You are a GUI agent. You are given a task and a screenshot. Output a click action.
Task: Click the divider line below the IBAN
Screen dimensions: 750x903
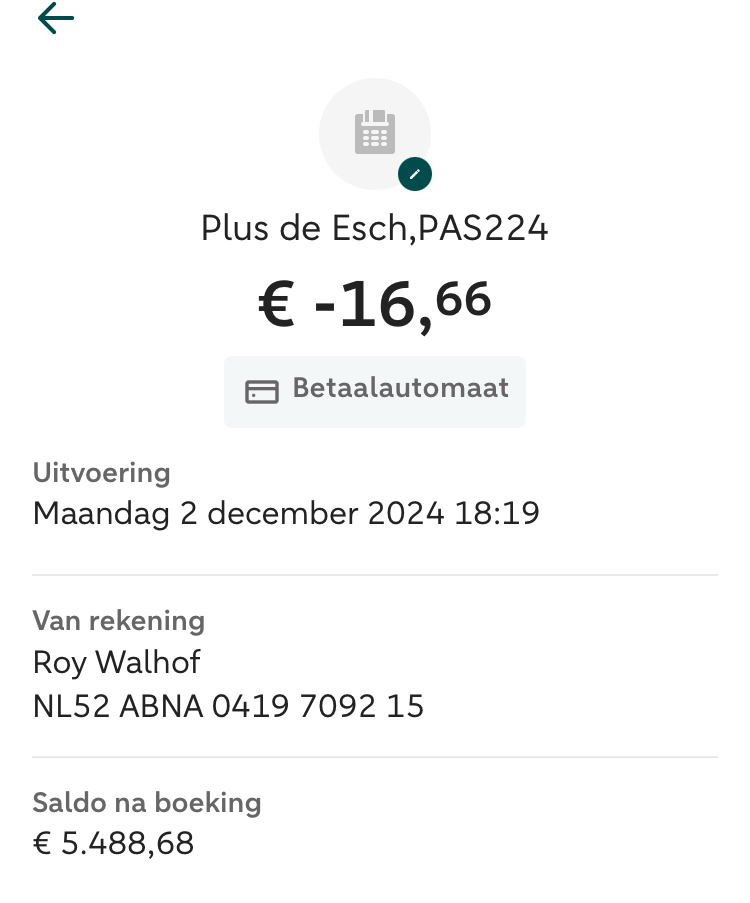tap(375, 757)
